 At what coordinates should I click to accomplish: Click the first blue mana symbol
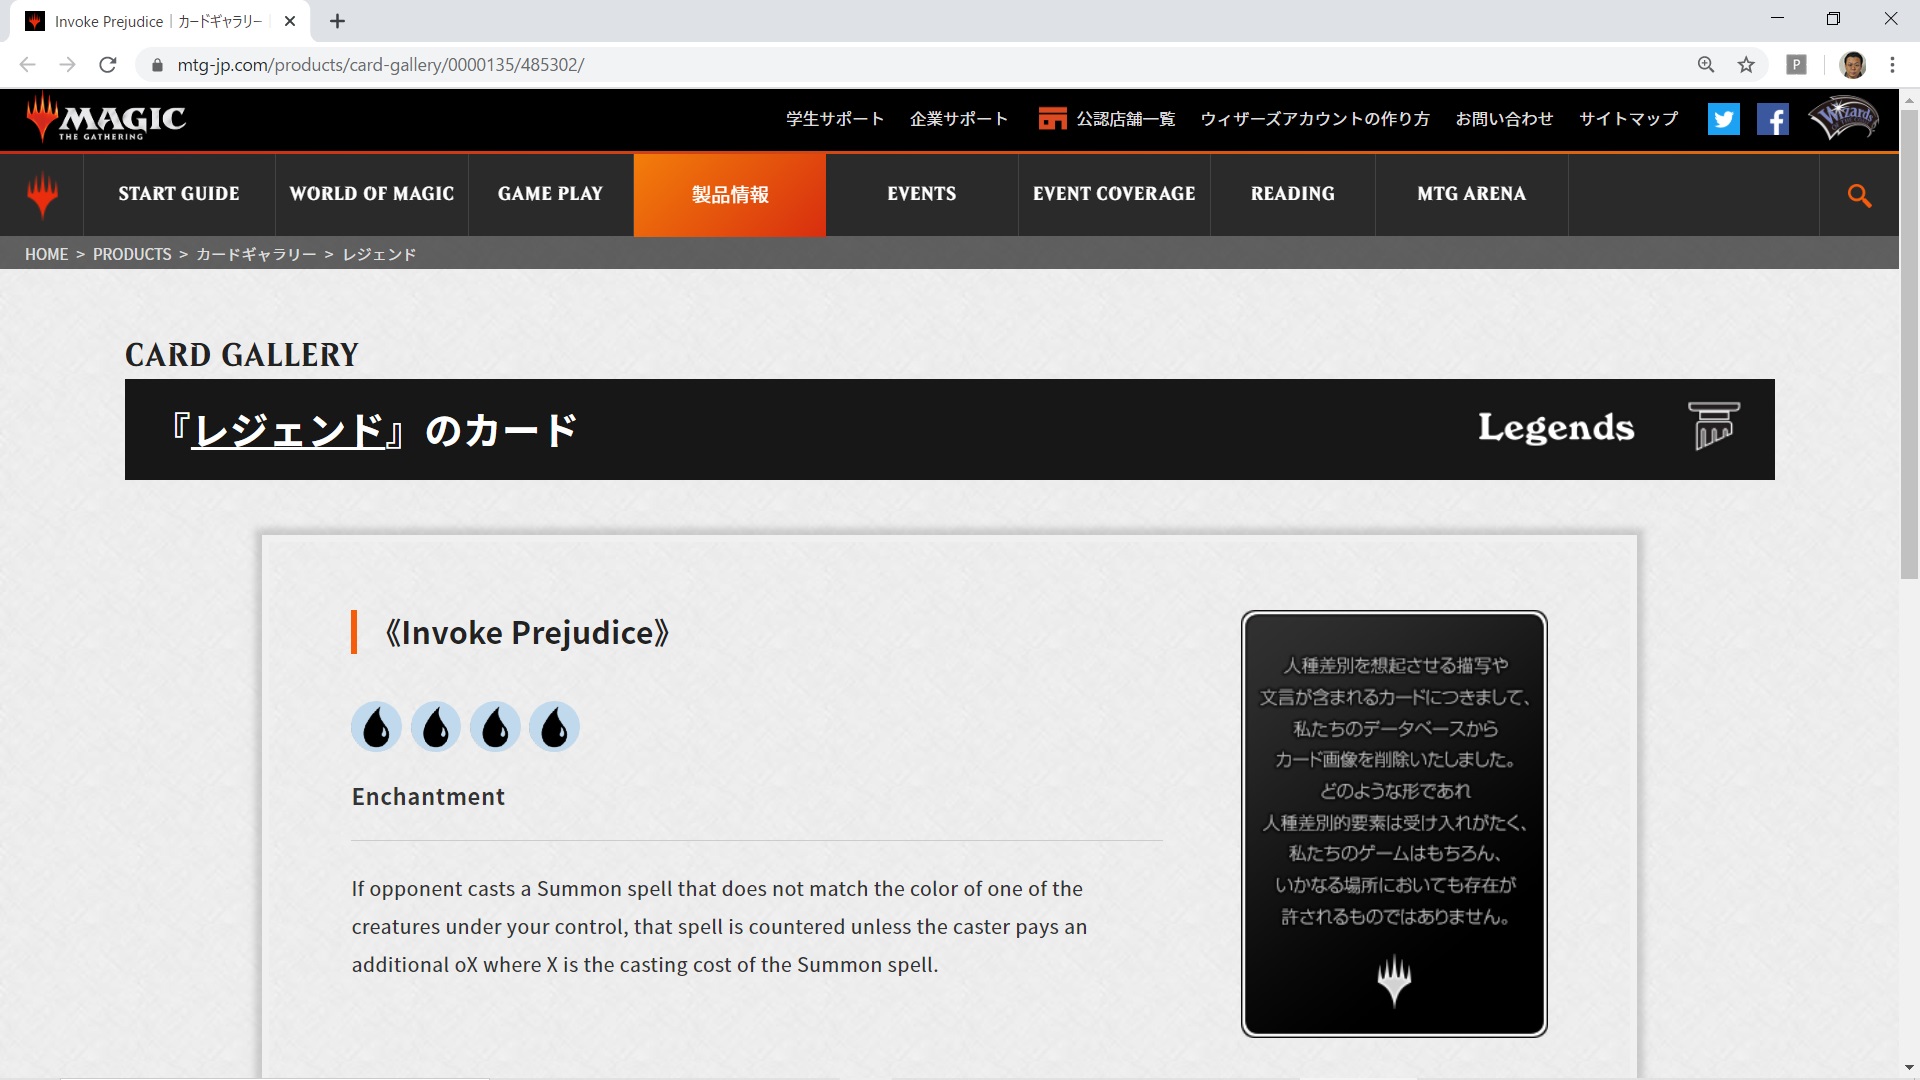coord(376,727)
